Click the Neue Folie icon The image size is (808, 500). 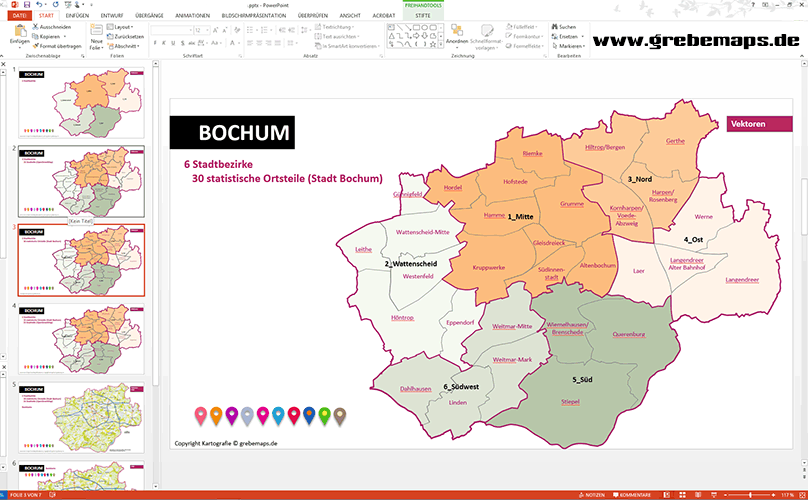[96, 34]
